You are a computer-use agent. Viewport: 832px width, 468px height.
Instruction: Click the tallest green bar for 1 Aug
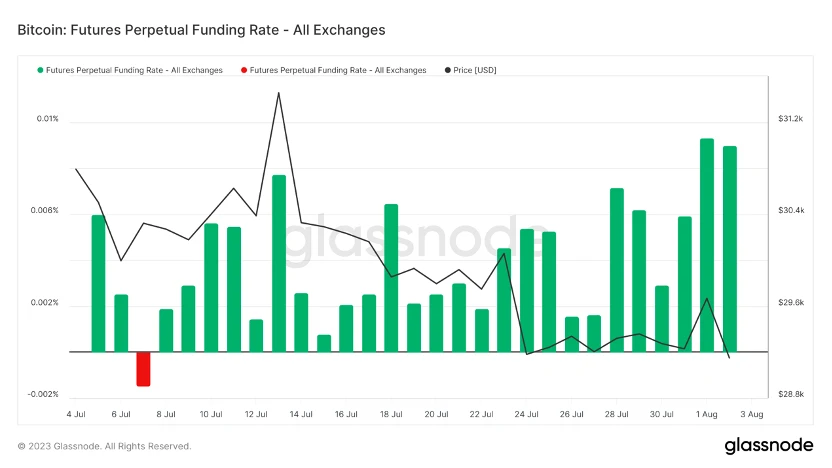pyautogui.click(x=707, y=245)
